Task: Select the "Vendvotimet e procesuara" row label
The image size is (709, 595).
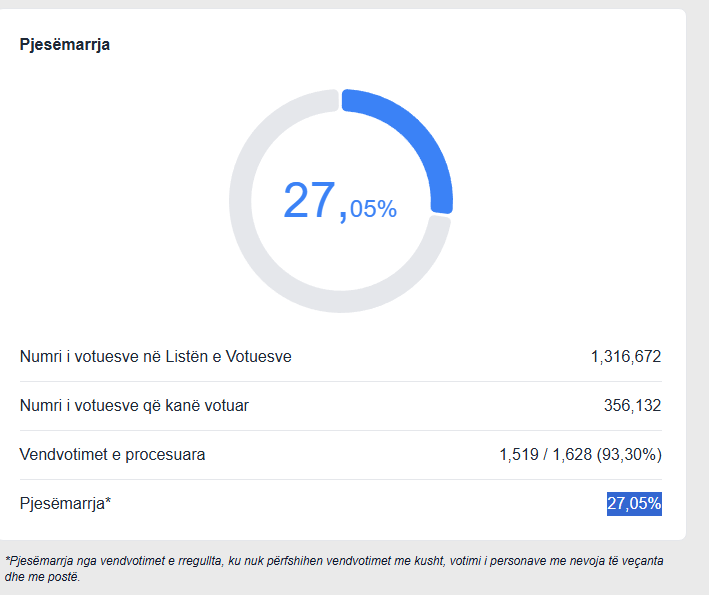Action: (112, 454)
